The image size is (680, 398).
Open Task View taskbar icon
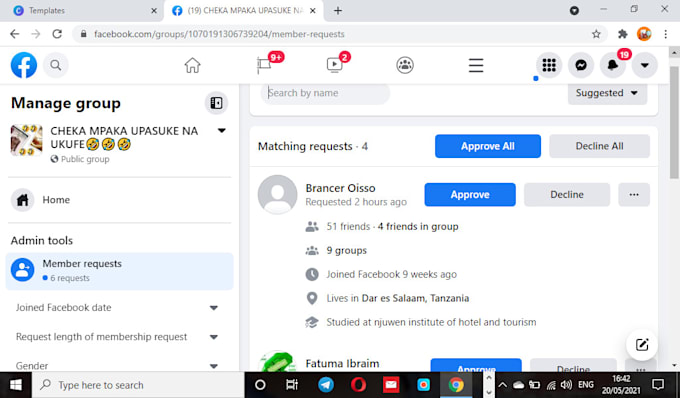[x=292, y=385]
